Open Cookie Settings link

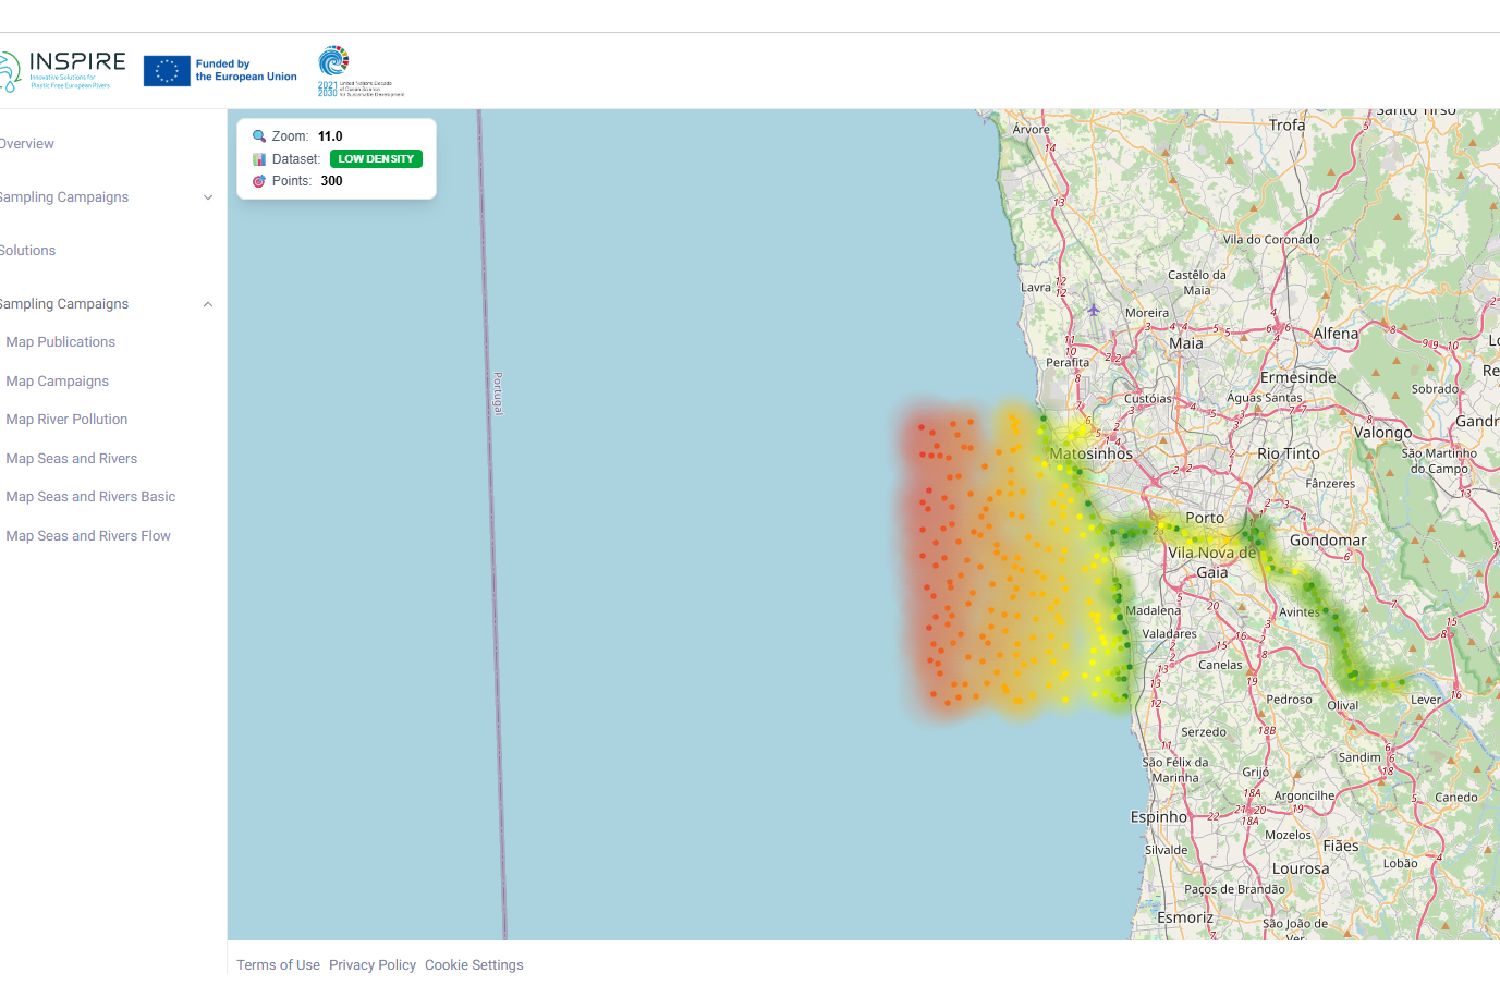[x=474, y=965]
